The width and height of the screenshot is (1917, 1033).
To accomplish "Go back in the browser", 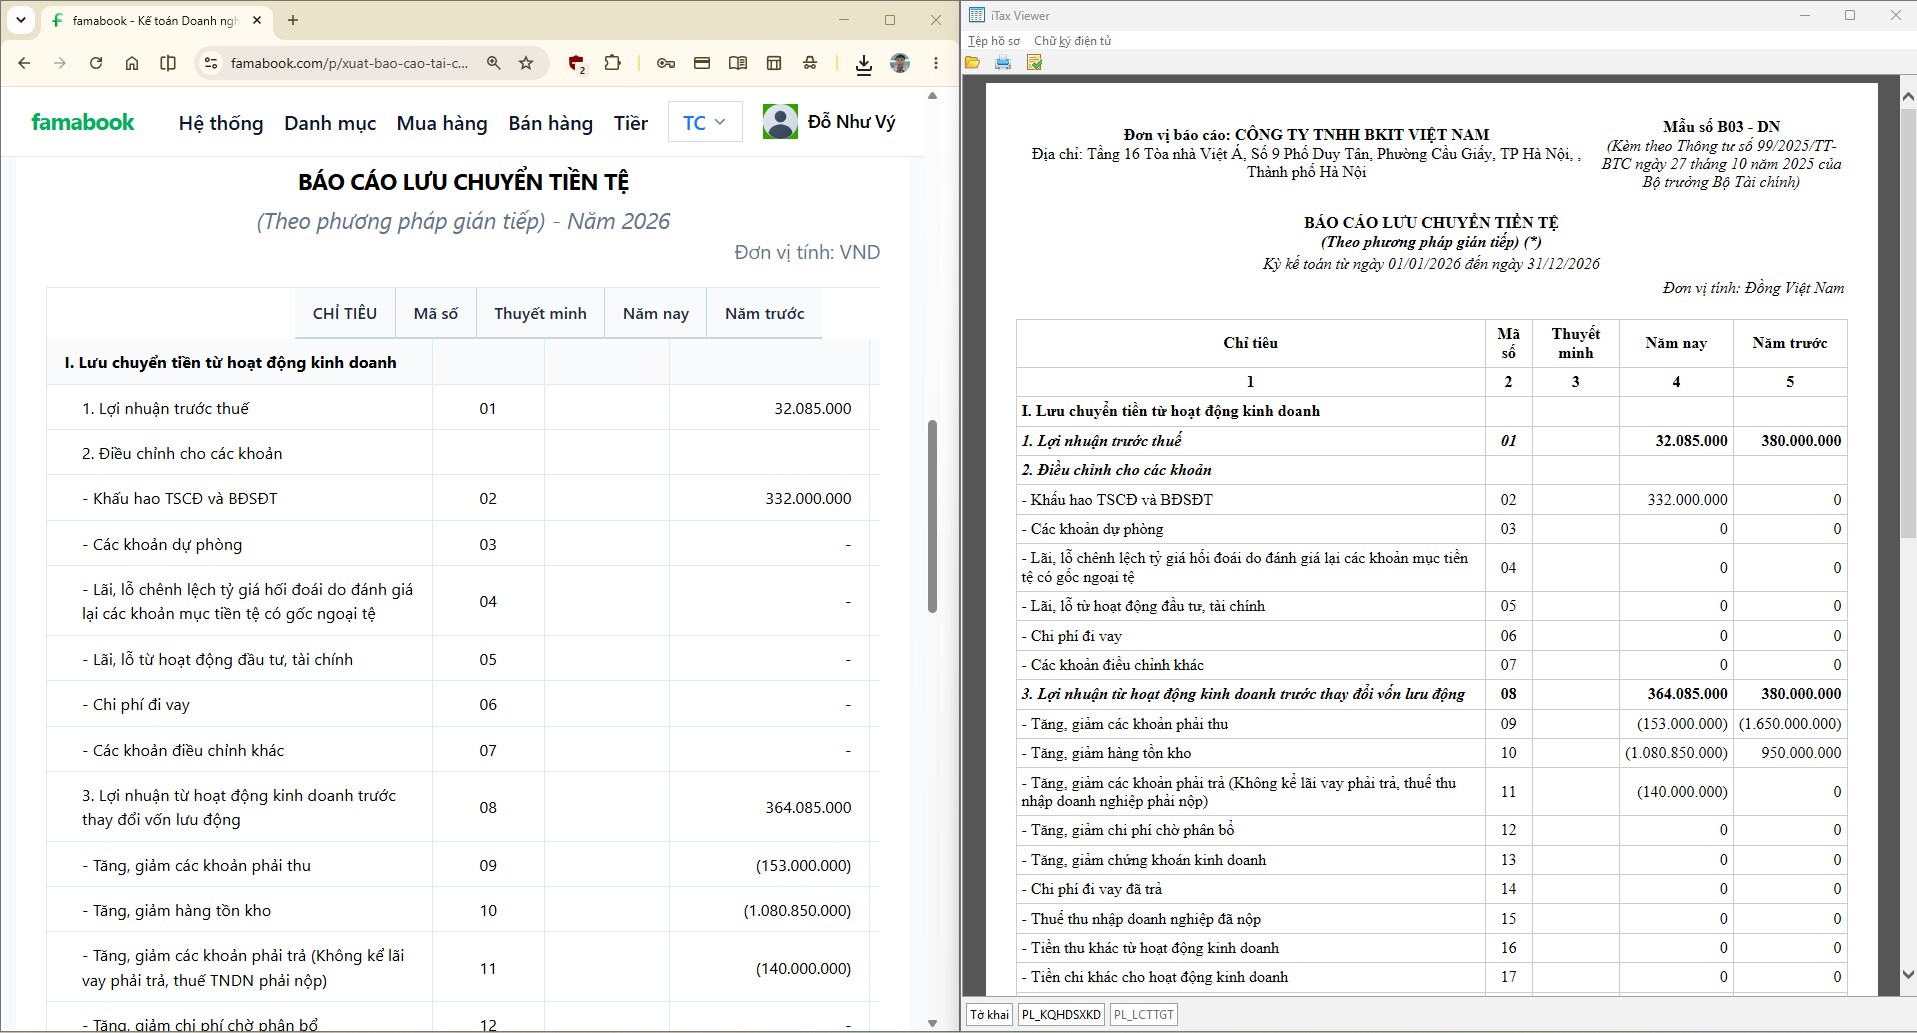I will (24, 63).
